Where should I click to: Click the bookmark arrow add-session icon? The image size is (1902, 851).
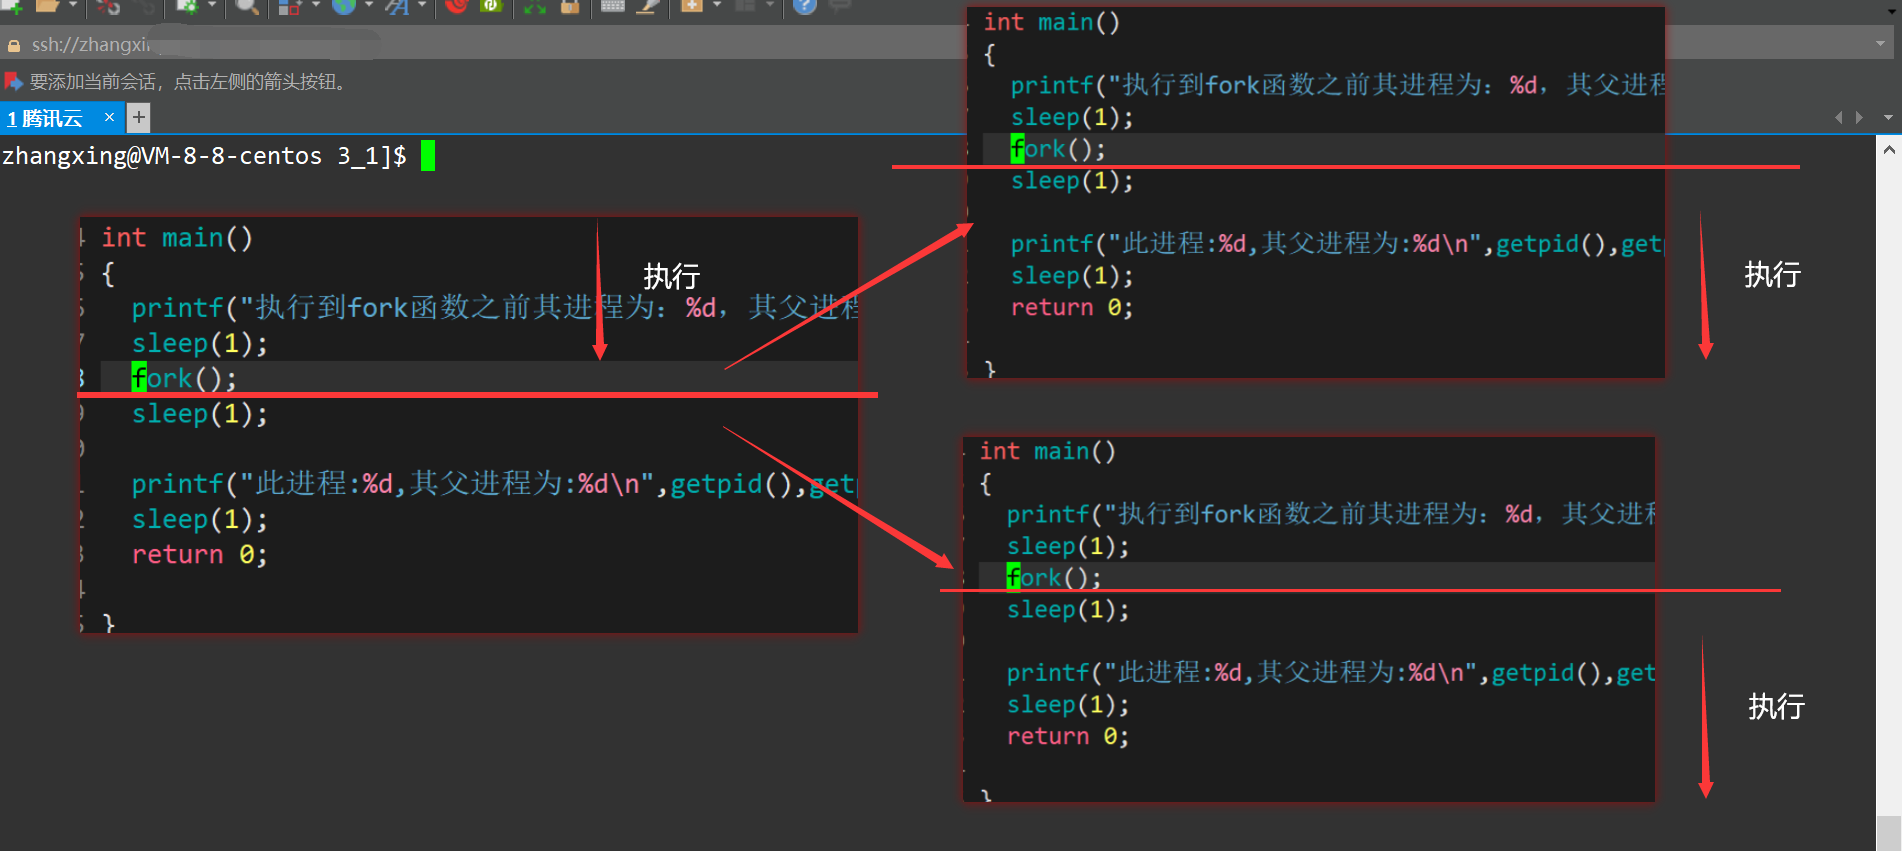(13, 81)
